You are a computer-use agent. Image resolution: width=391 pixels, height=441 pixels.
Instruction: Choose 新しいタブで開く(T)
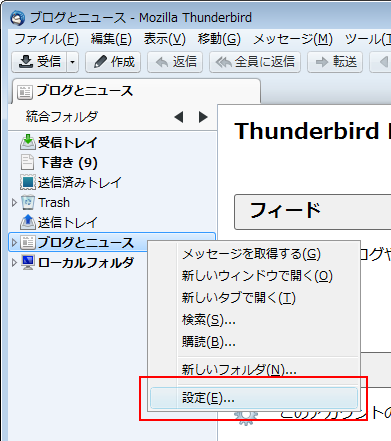pos(254,298)
